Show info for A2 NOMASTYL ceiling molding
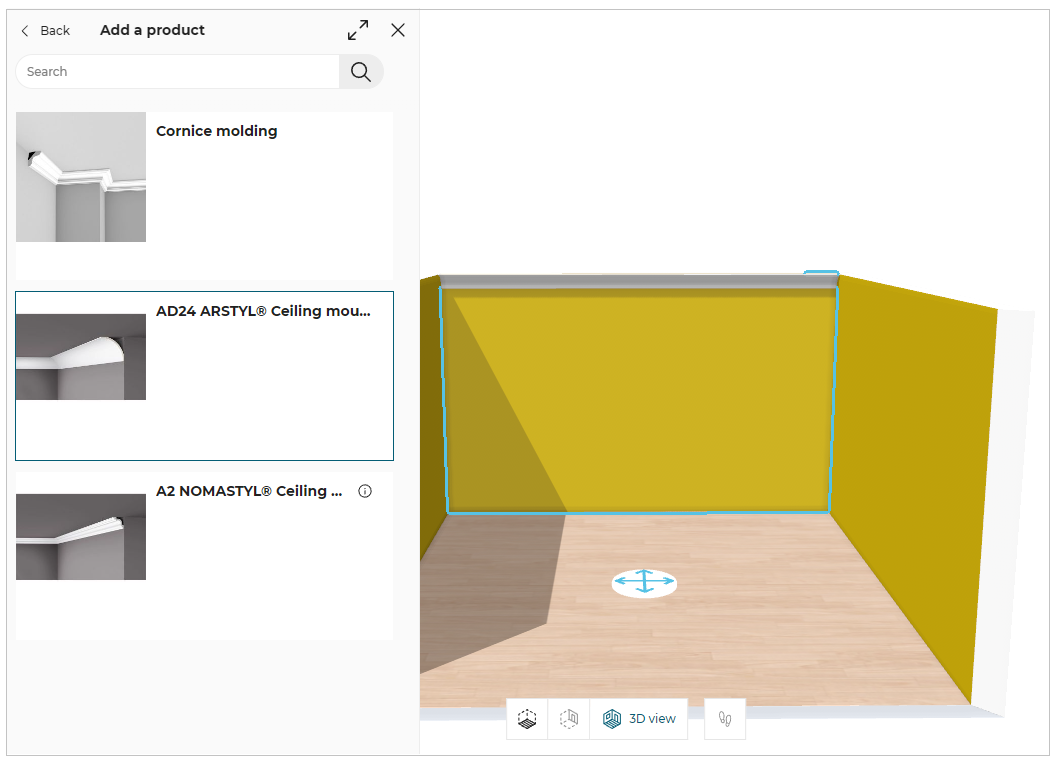The height and width of the screenshot is (761, 1056). pyautogui.click(x=365, y=491)
